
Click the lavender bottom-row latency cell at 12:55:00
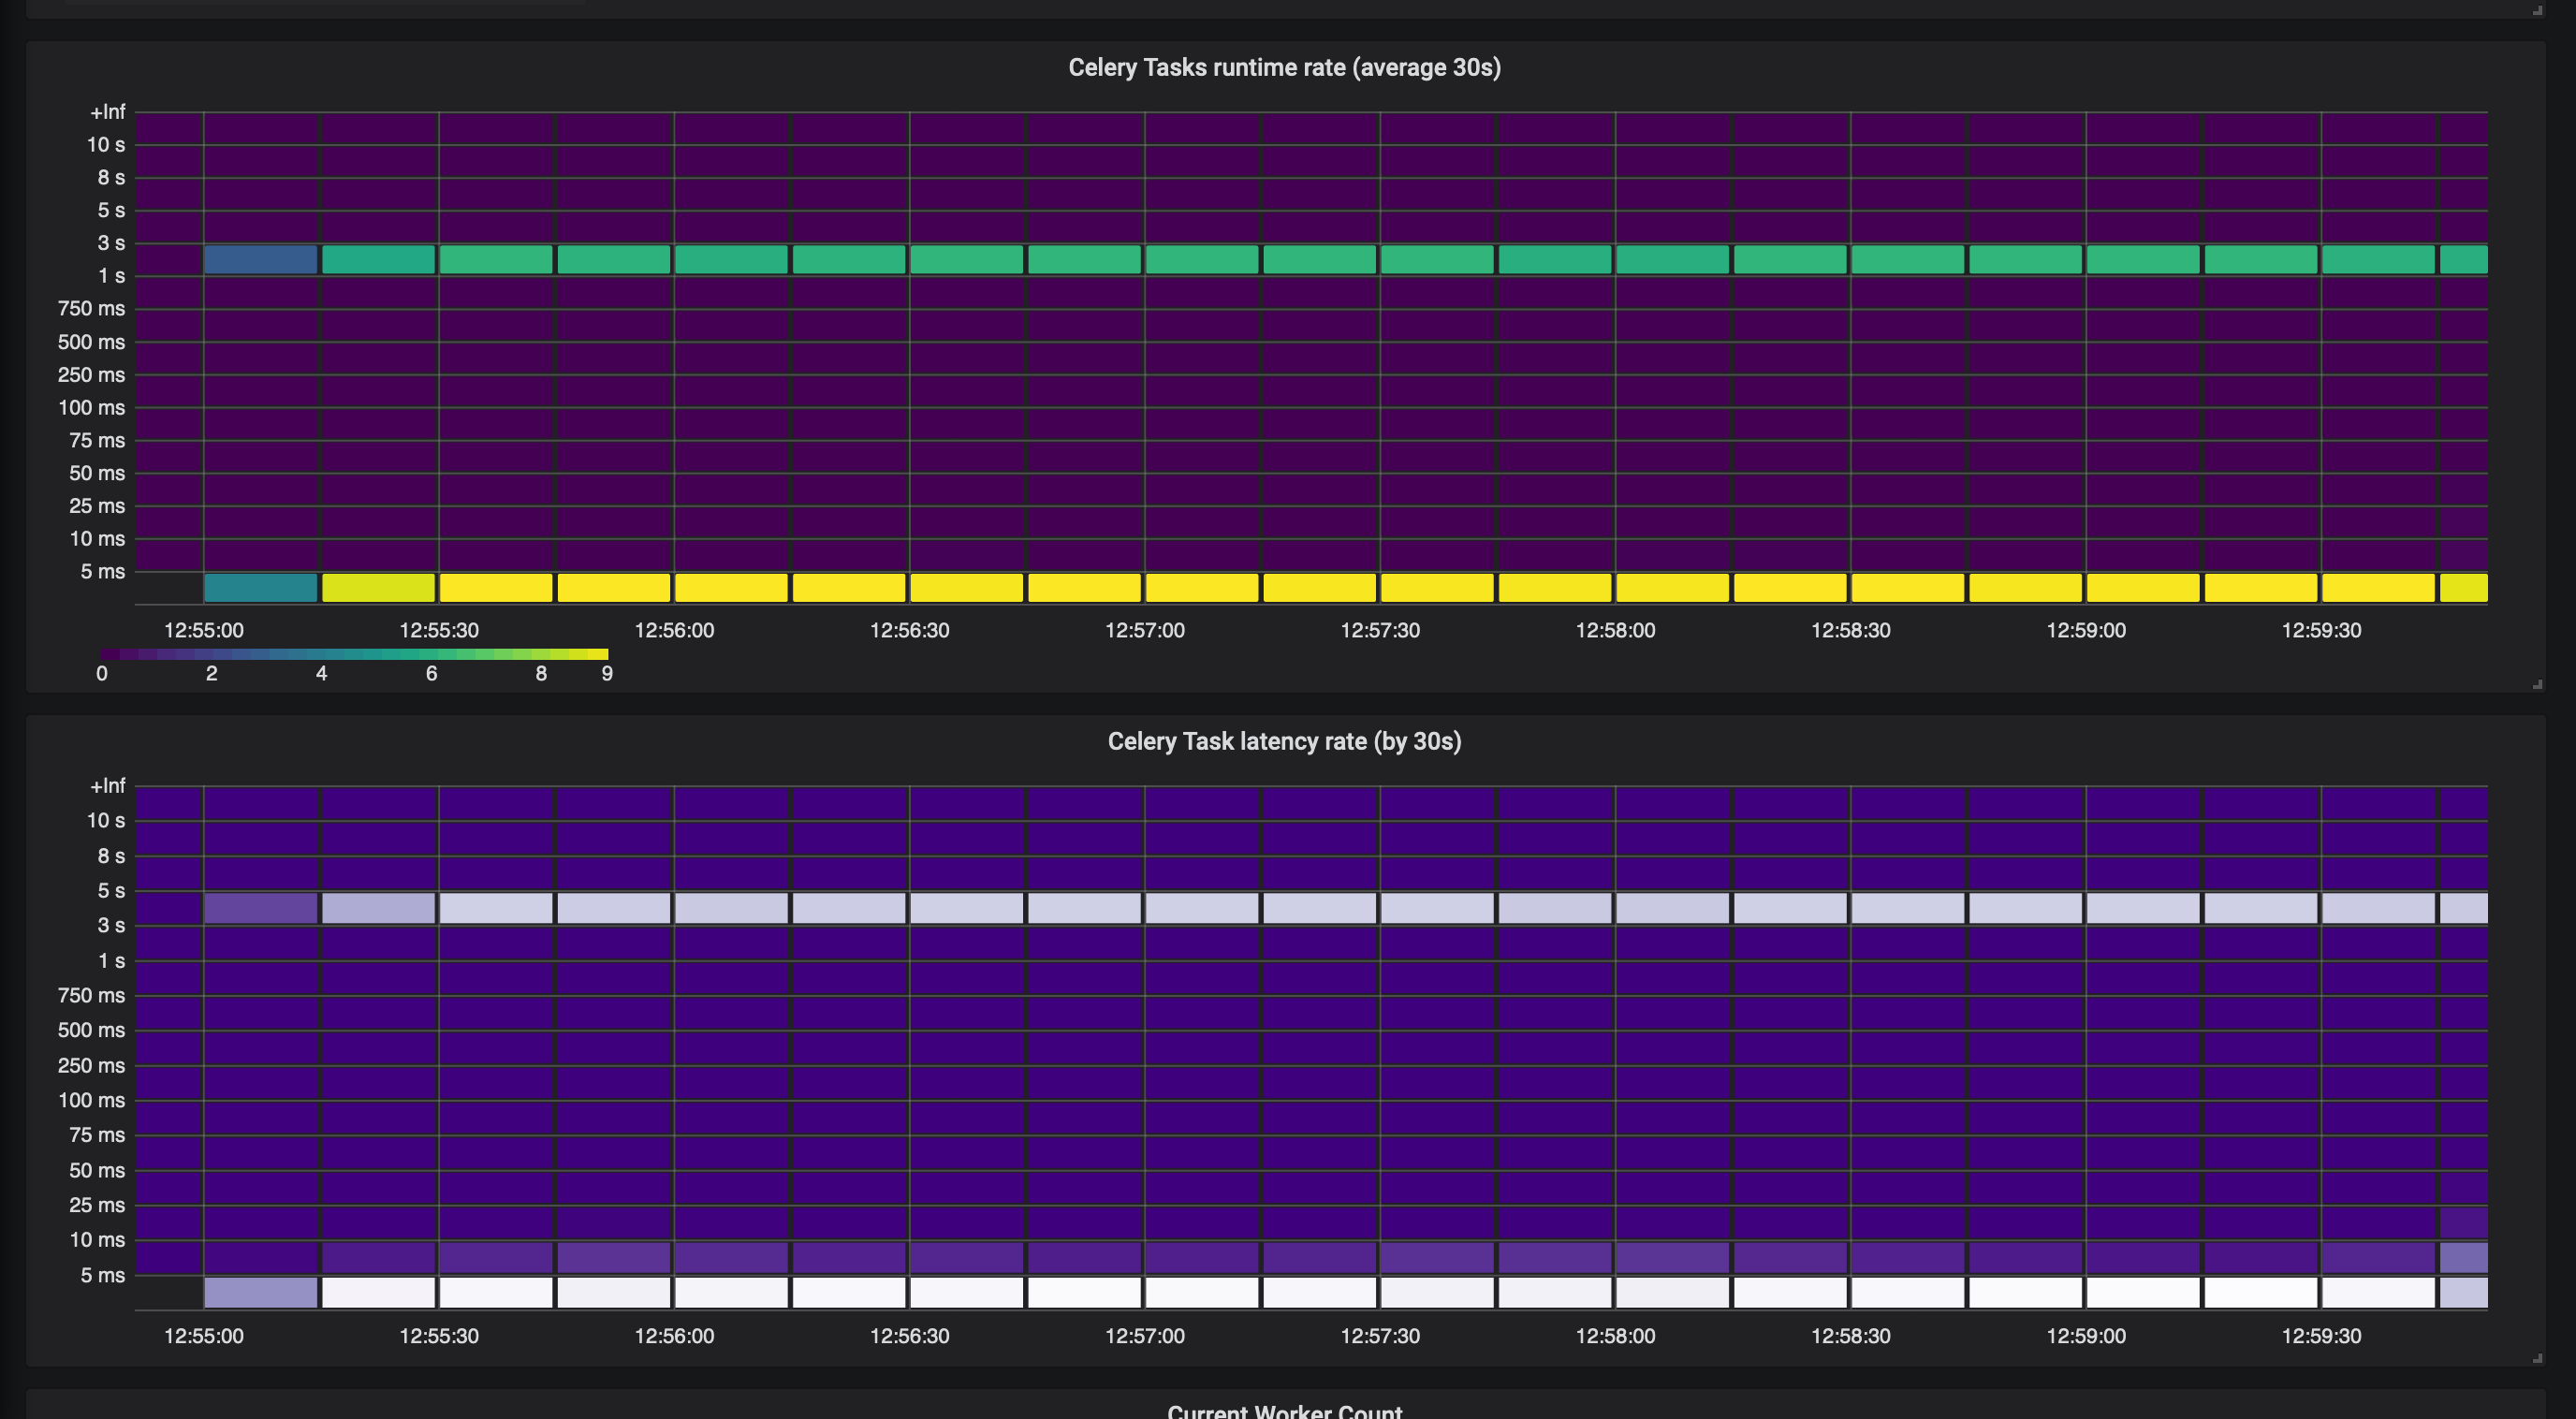click(x=260, y=1292)
